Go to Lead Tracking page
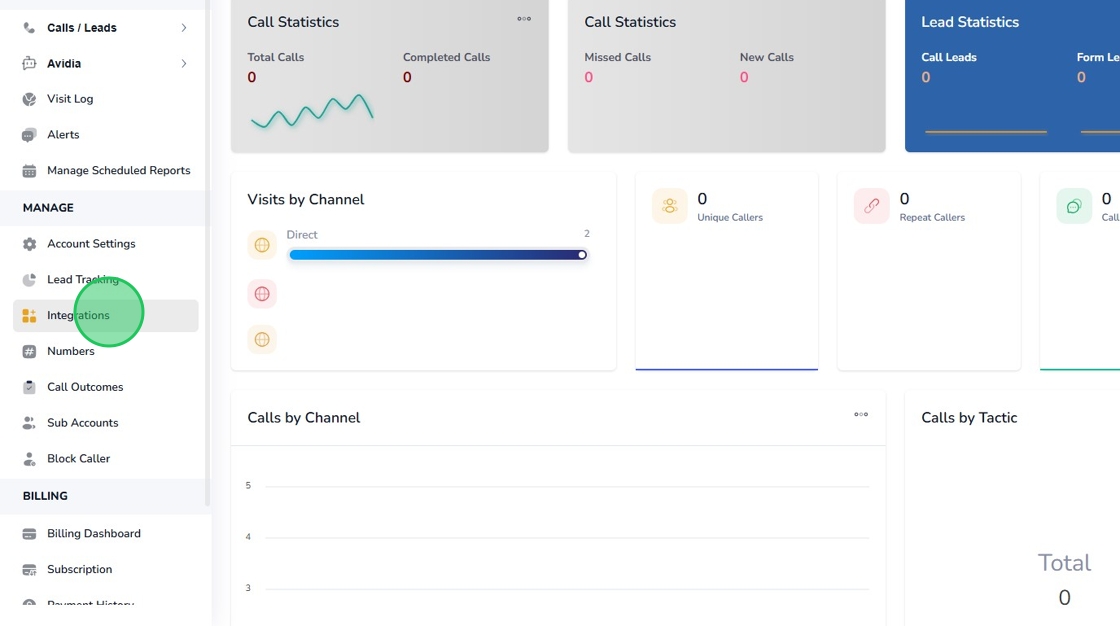The width and height of the screenshot is (1120, 626). click(82, 280)
